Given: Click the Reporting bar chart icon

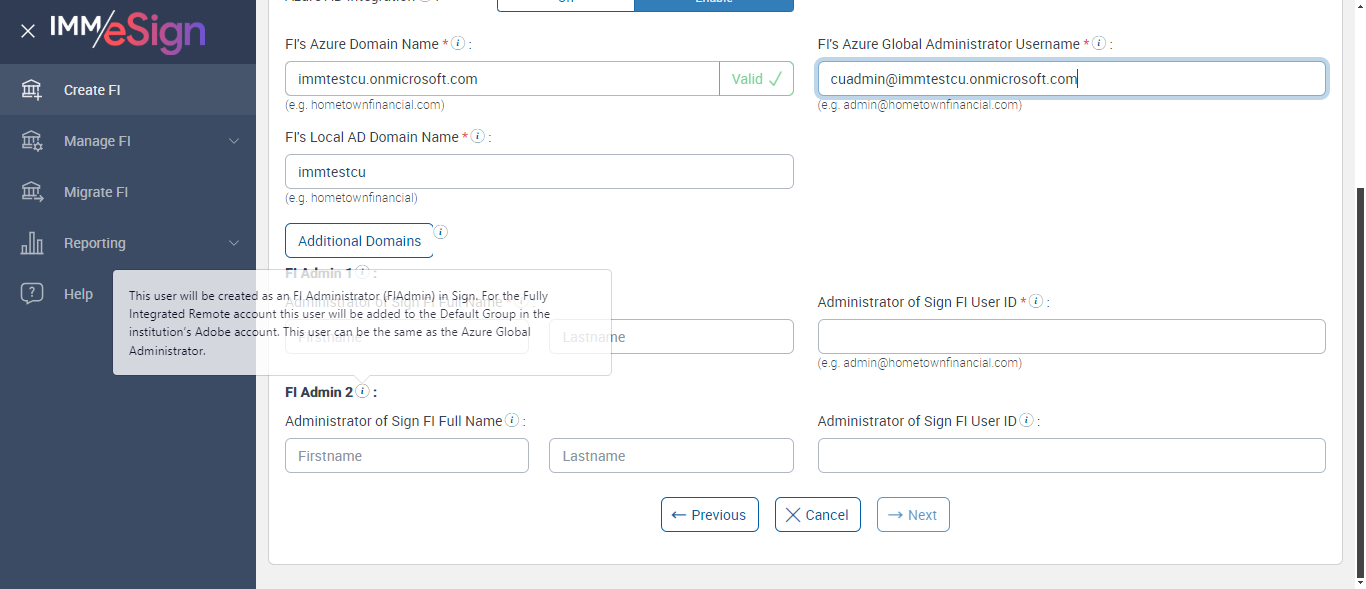Looking at the screenshot, I should [32, 243].
